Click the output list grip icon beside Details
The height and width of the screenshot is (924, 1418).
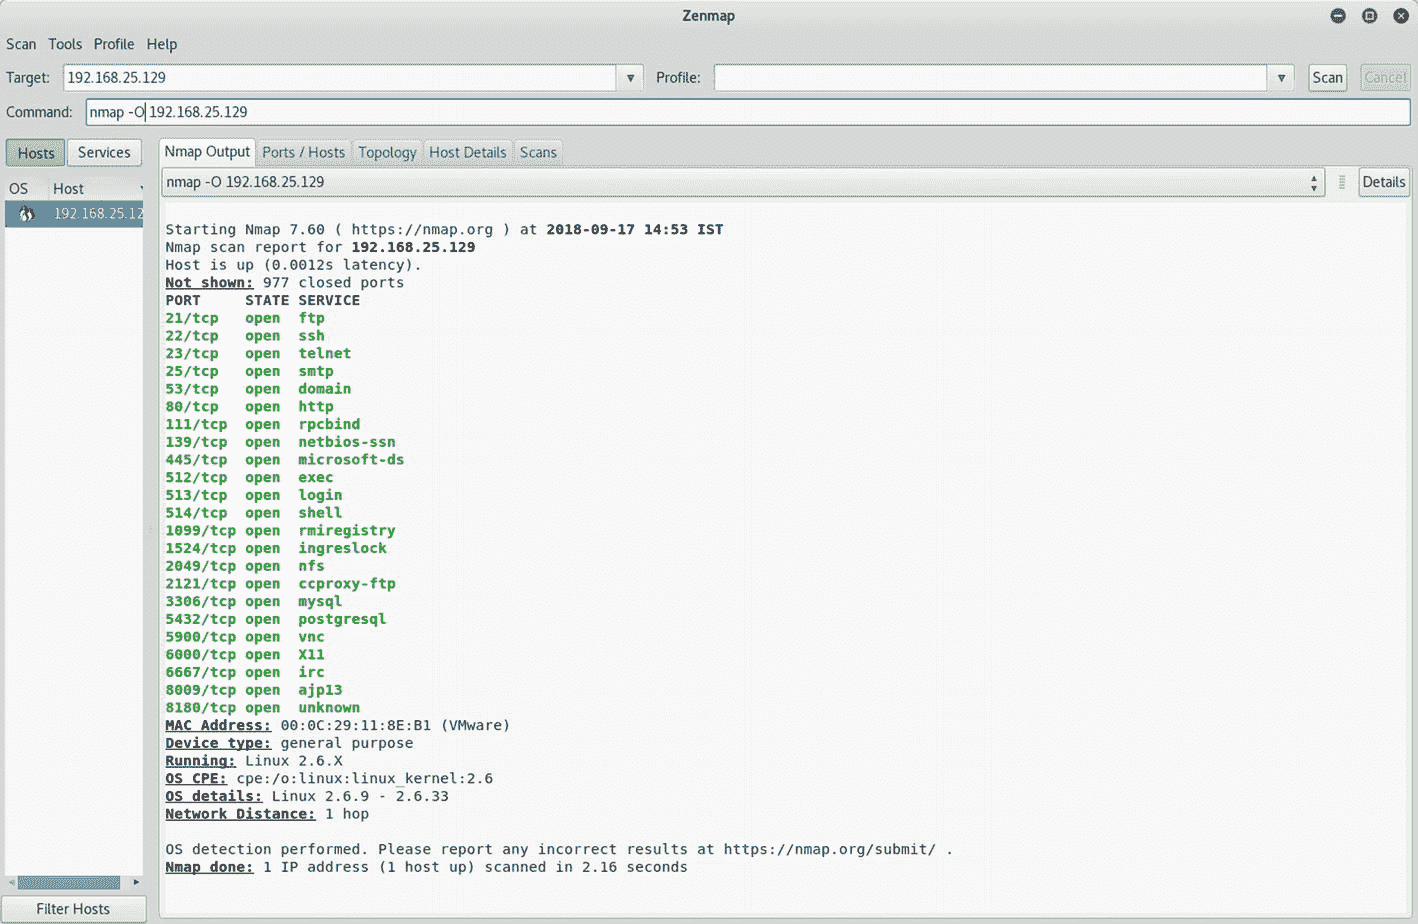[1342, 182]
